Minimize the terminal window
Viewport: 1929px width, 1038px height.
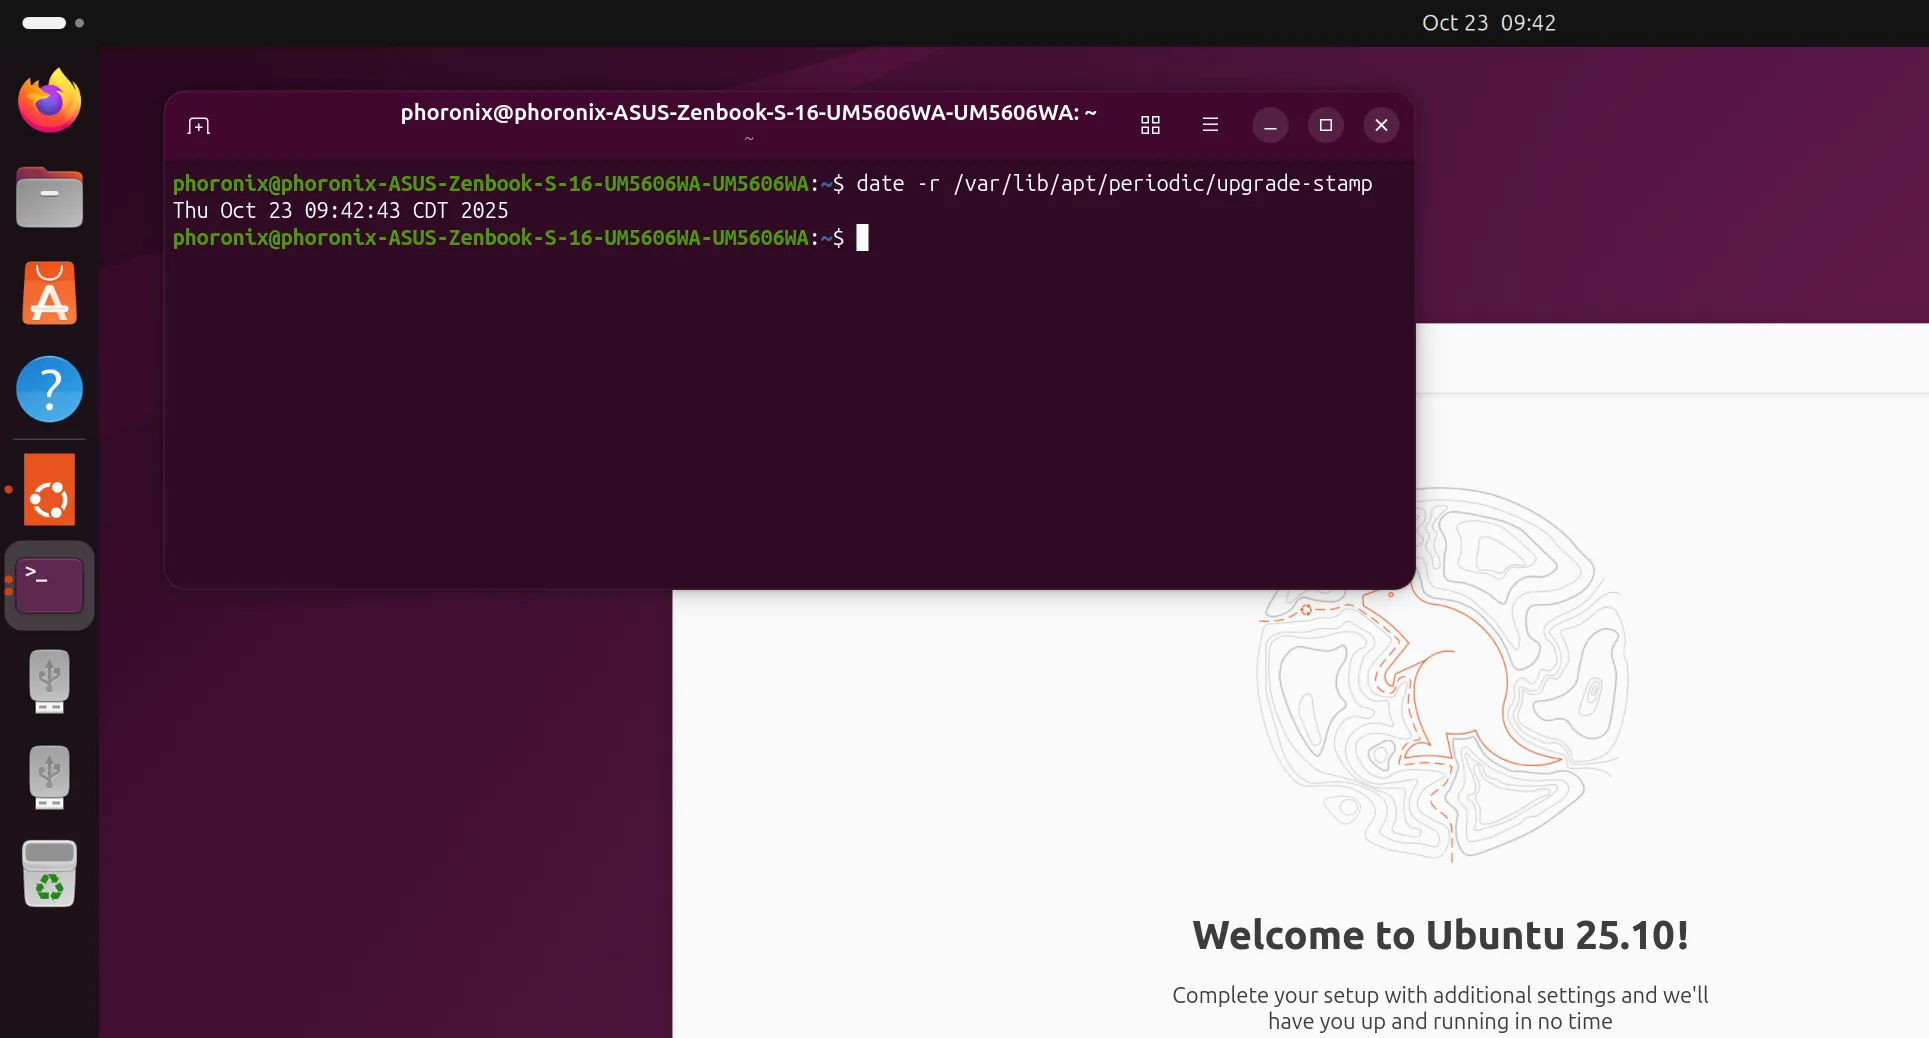pos(1270,125)
